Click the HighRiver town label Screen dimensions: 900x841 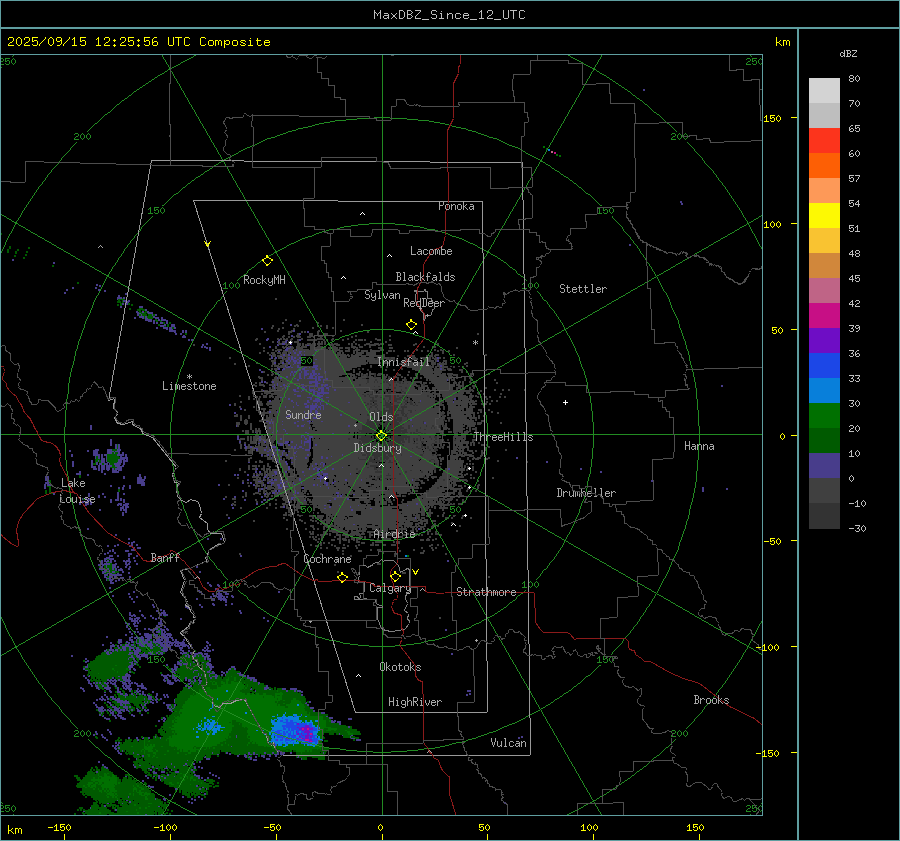tap(415, 702)
